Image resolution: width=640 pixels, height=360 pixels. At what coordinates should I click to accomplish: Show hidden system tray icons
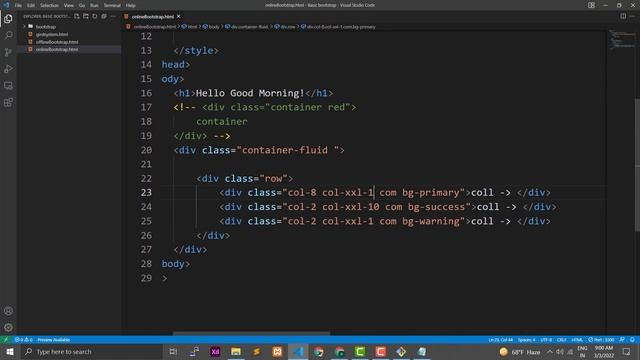[550, 352]
